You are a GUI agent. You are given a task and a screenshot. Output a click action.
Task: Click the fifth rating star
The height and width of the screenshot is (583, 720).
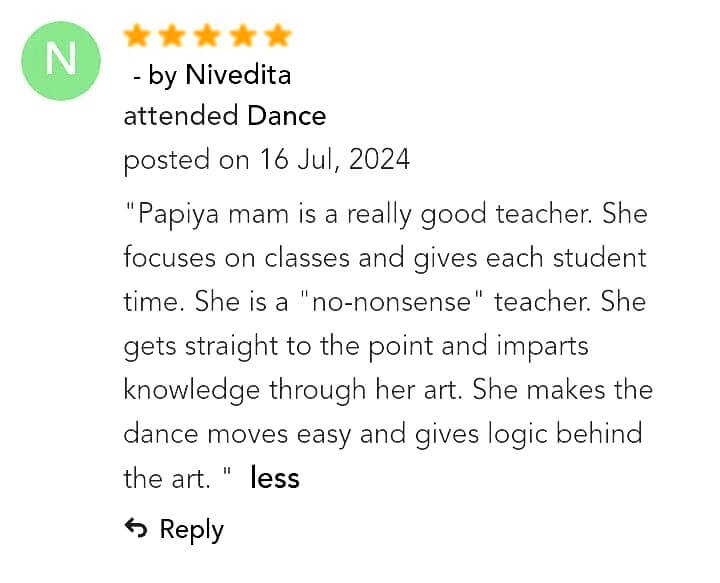click(277, 37)
